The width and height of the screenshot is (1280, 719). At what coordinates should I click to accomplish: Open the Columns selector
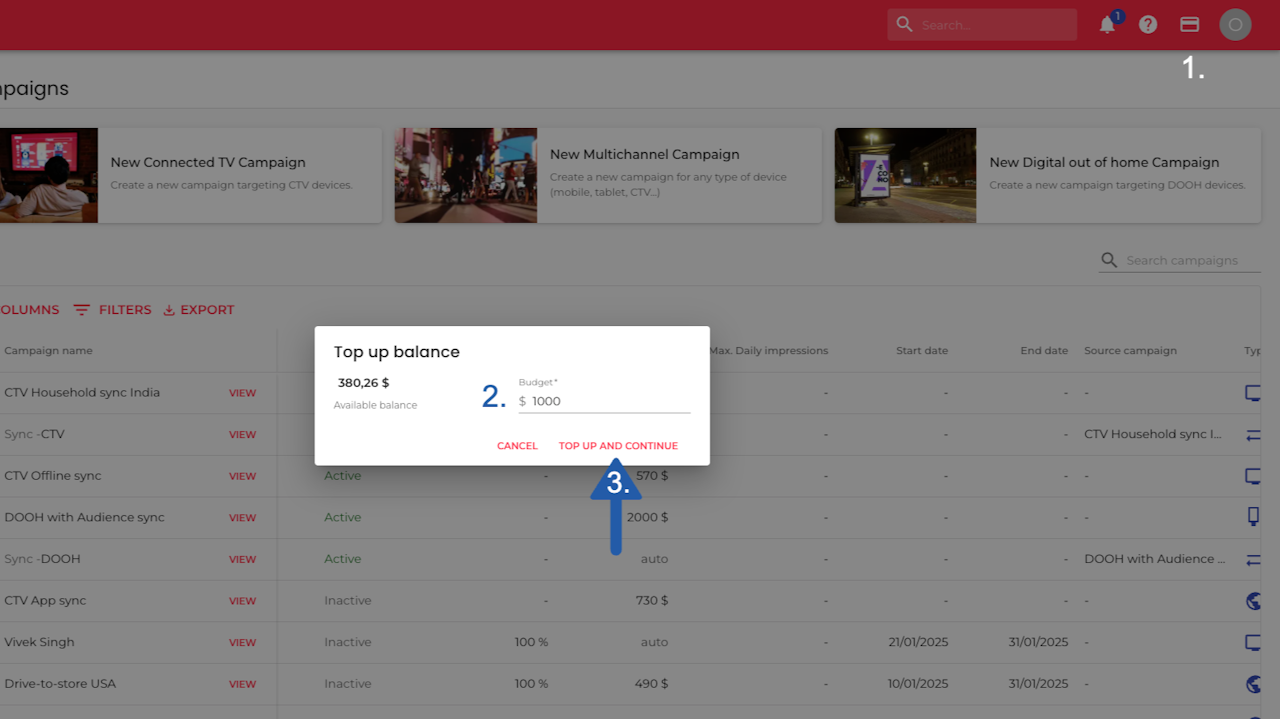[x=28, y=310]
